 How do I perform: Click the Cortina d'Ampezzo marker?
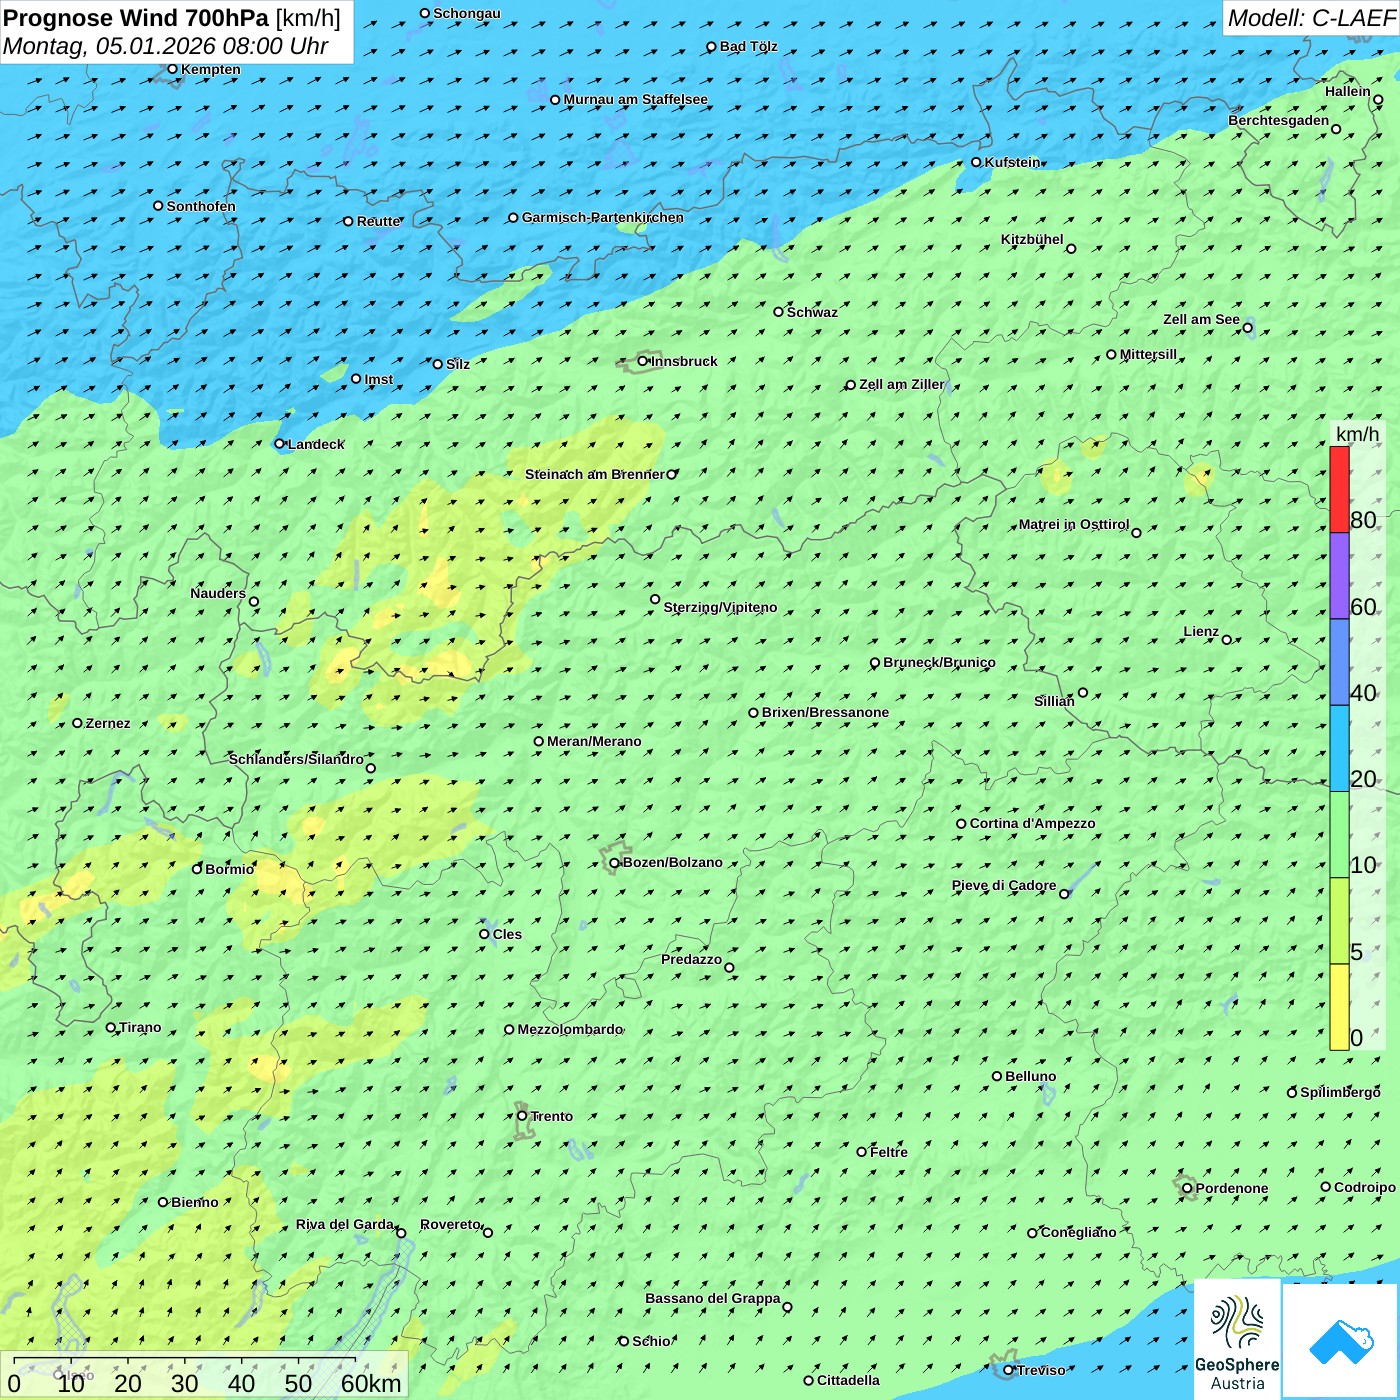point(961,824)
